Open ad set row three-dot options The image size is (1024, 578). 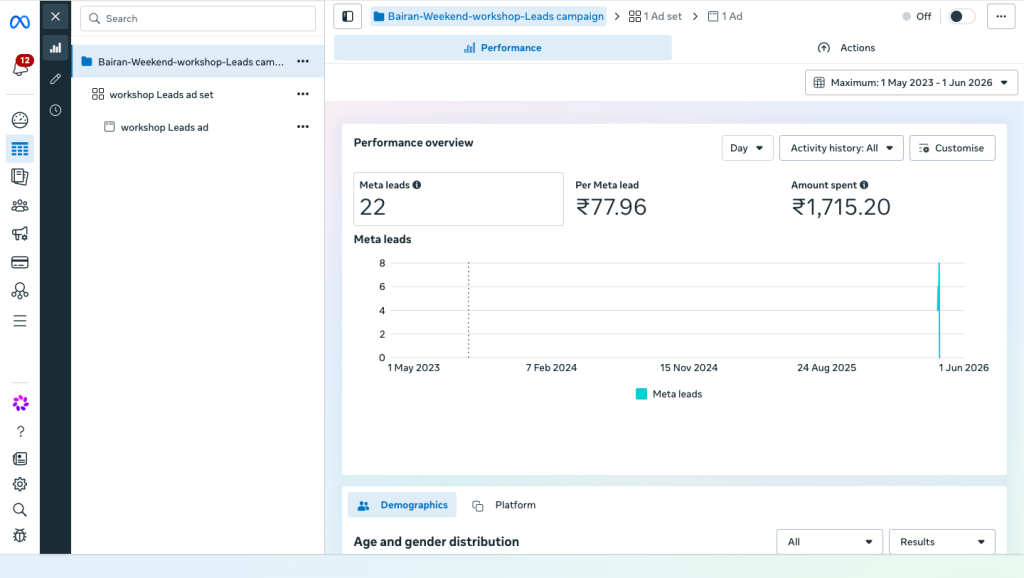click(303, 94)
